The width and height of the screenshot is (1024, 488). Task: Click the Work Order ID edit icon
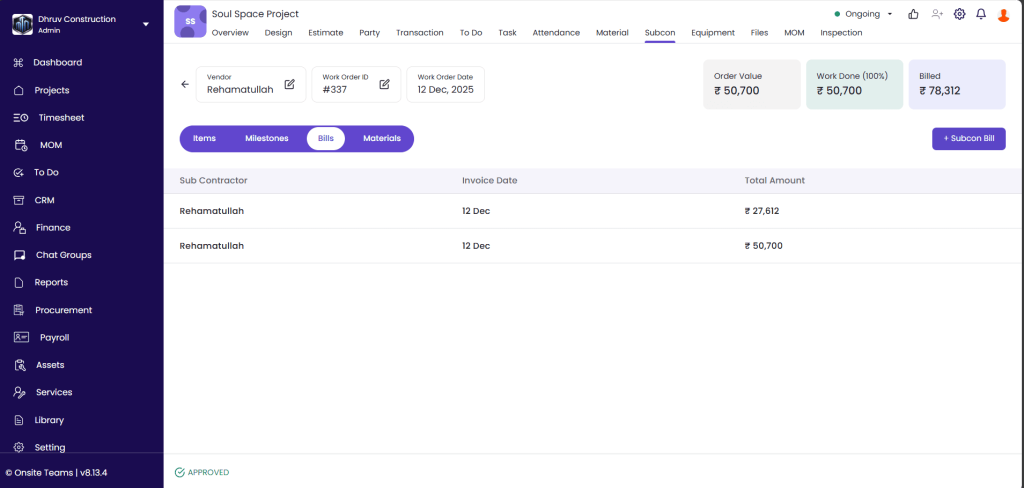coord(384,84)
